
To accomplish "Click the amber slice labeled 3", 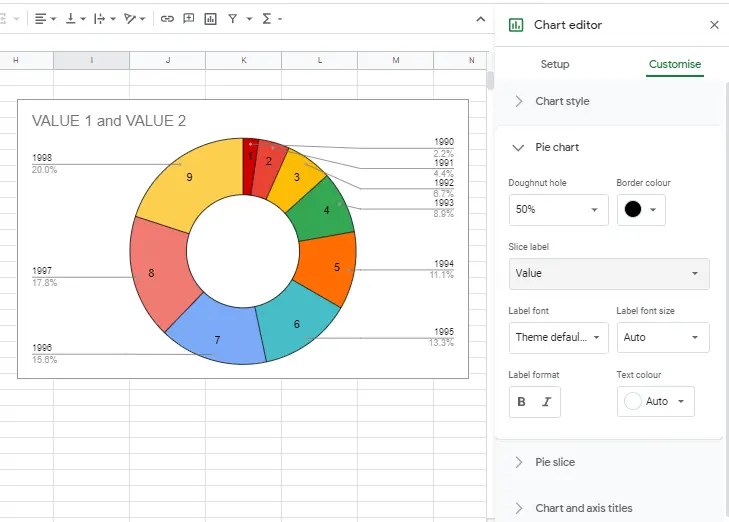I will (x=296, y=178).
